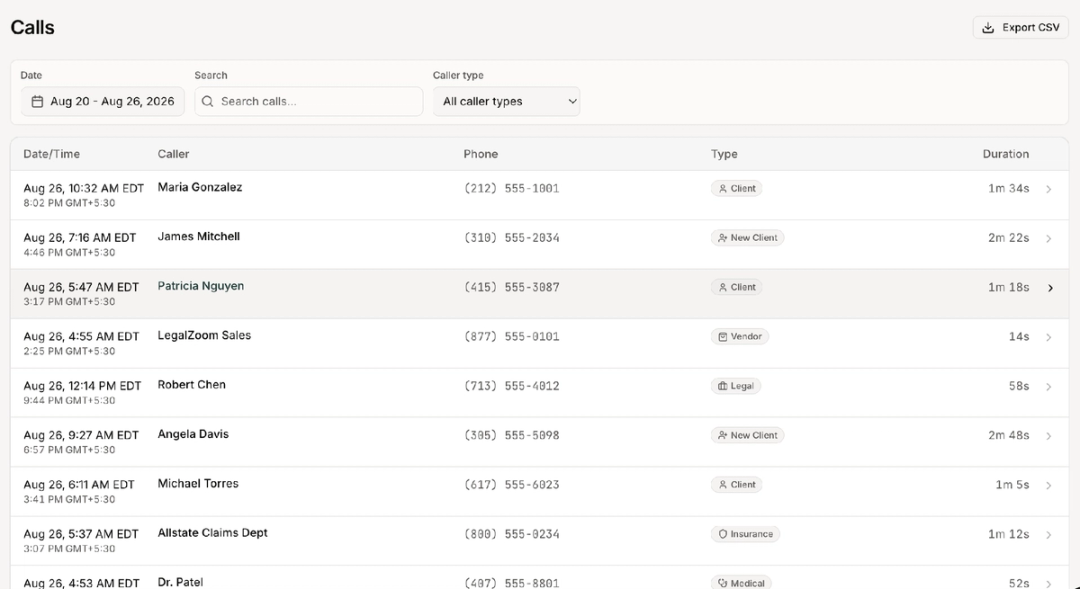Click the calendar icon in date filter
Viewport: 1080px width, 589px height.
coord(37,101)
